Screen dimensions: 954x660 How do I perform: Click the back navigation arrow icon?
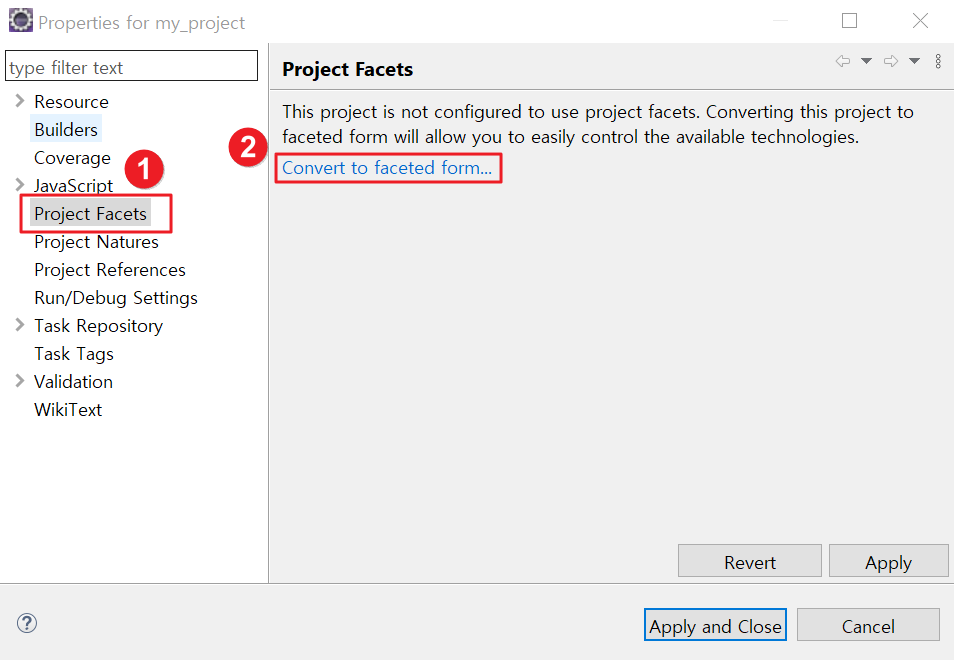tap(842, 61)
